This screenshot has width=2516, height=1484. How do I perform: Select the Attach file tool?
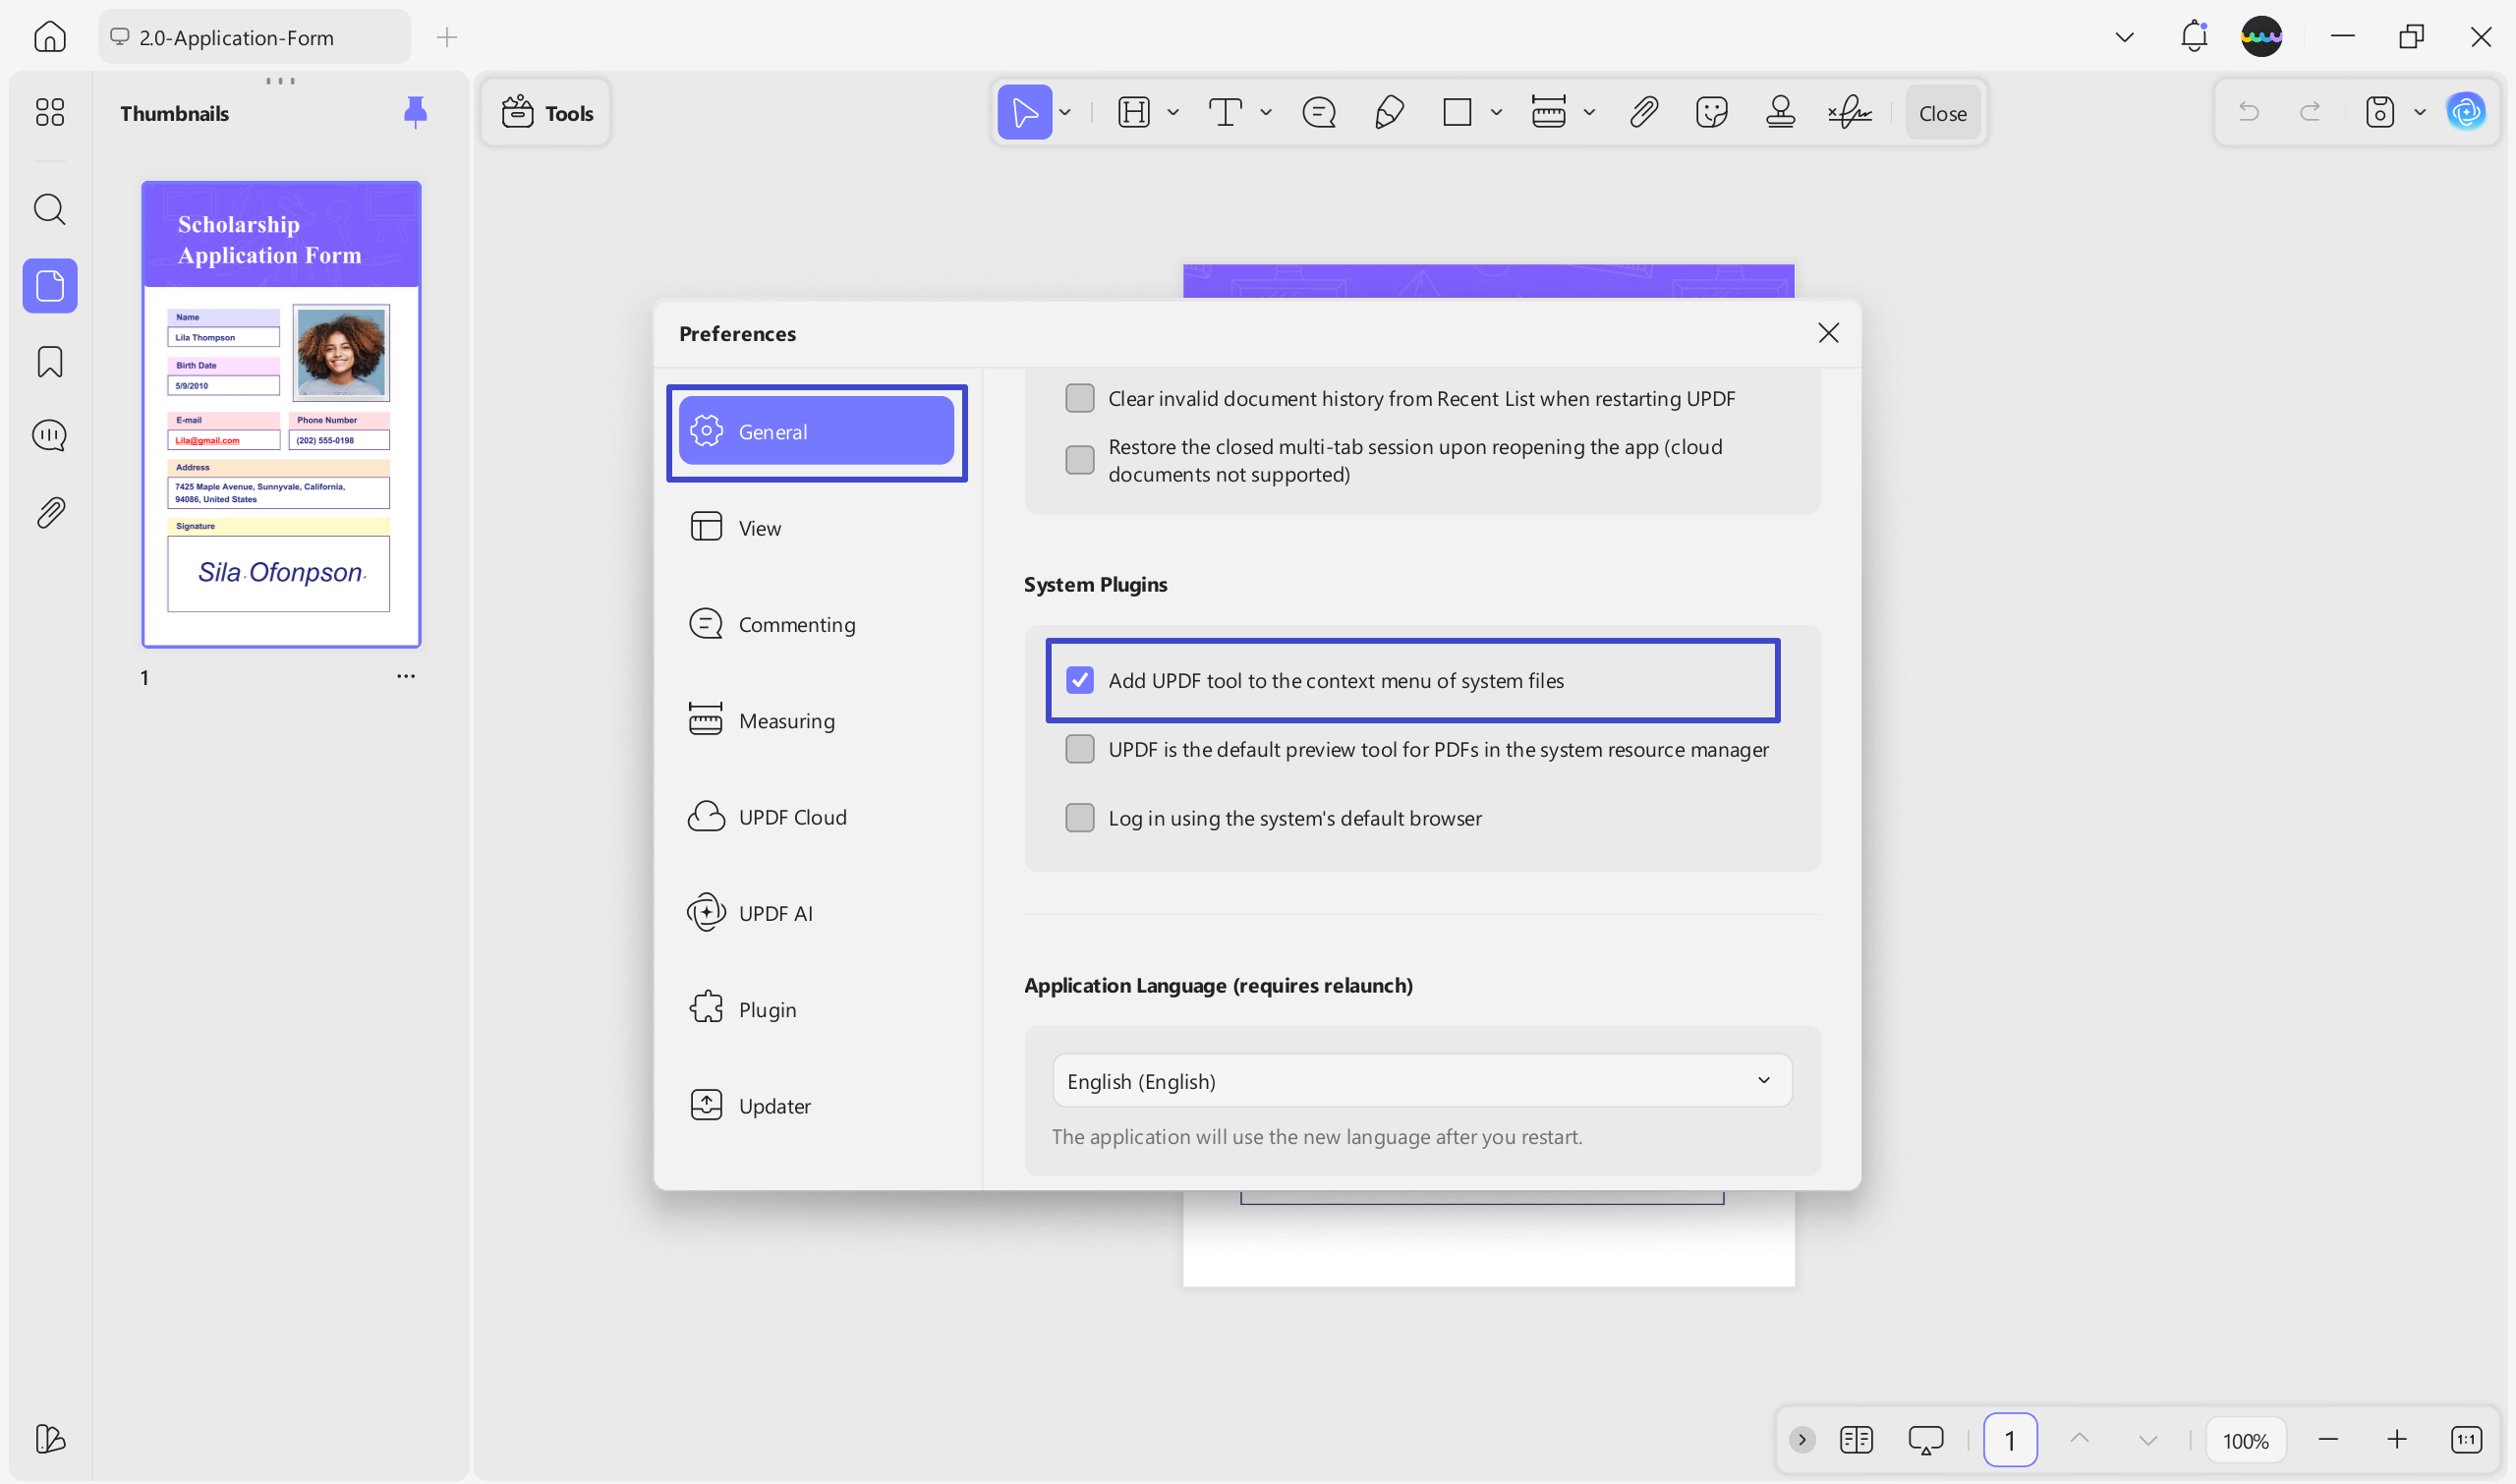click(1643, 112)
